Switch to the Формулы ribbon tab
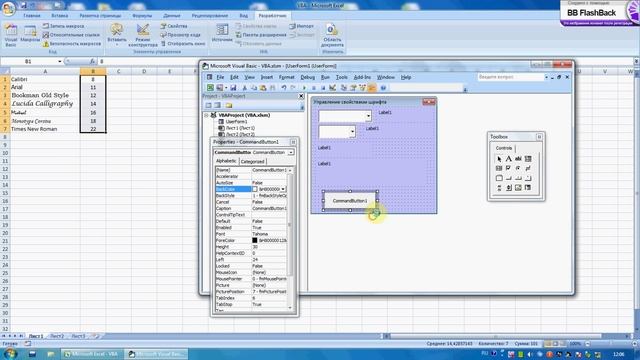Viewport: 640px width, 360px height. tap(142, 16)
